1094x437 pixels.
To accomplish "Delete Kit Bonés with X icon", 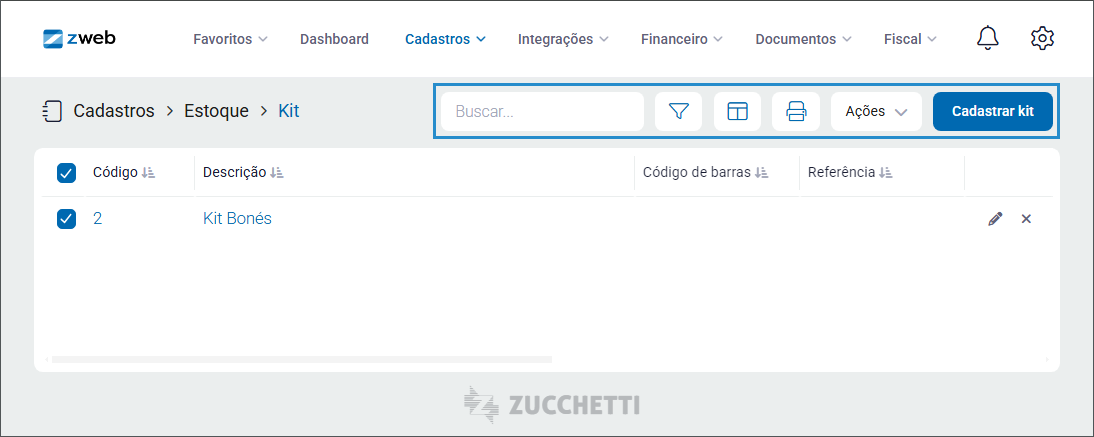I will 1026,219.
